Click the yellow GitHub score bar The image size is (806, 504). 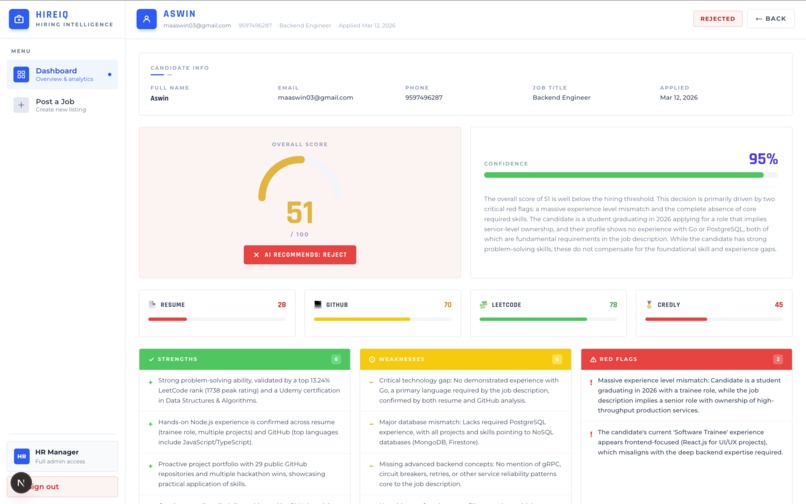pyautogui.click(x=362, y=319)
